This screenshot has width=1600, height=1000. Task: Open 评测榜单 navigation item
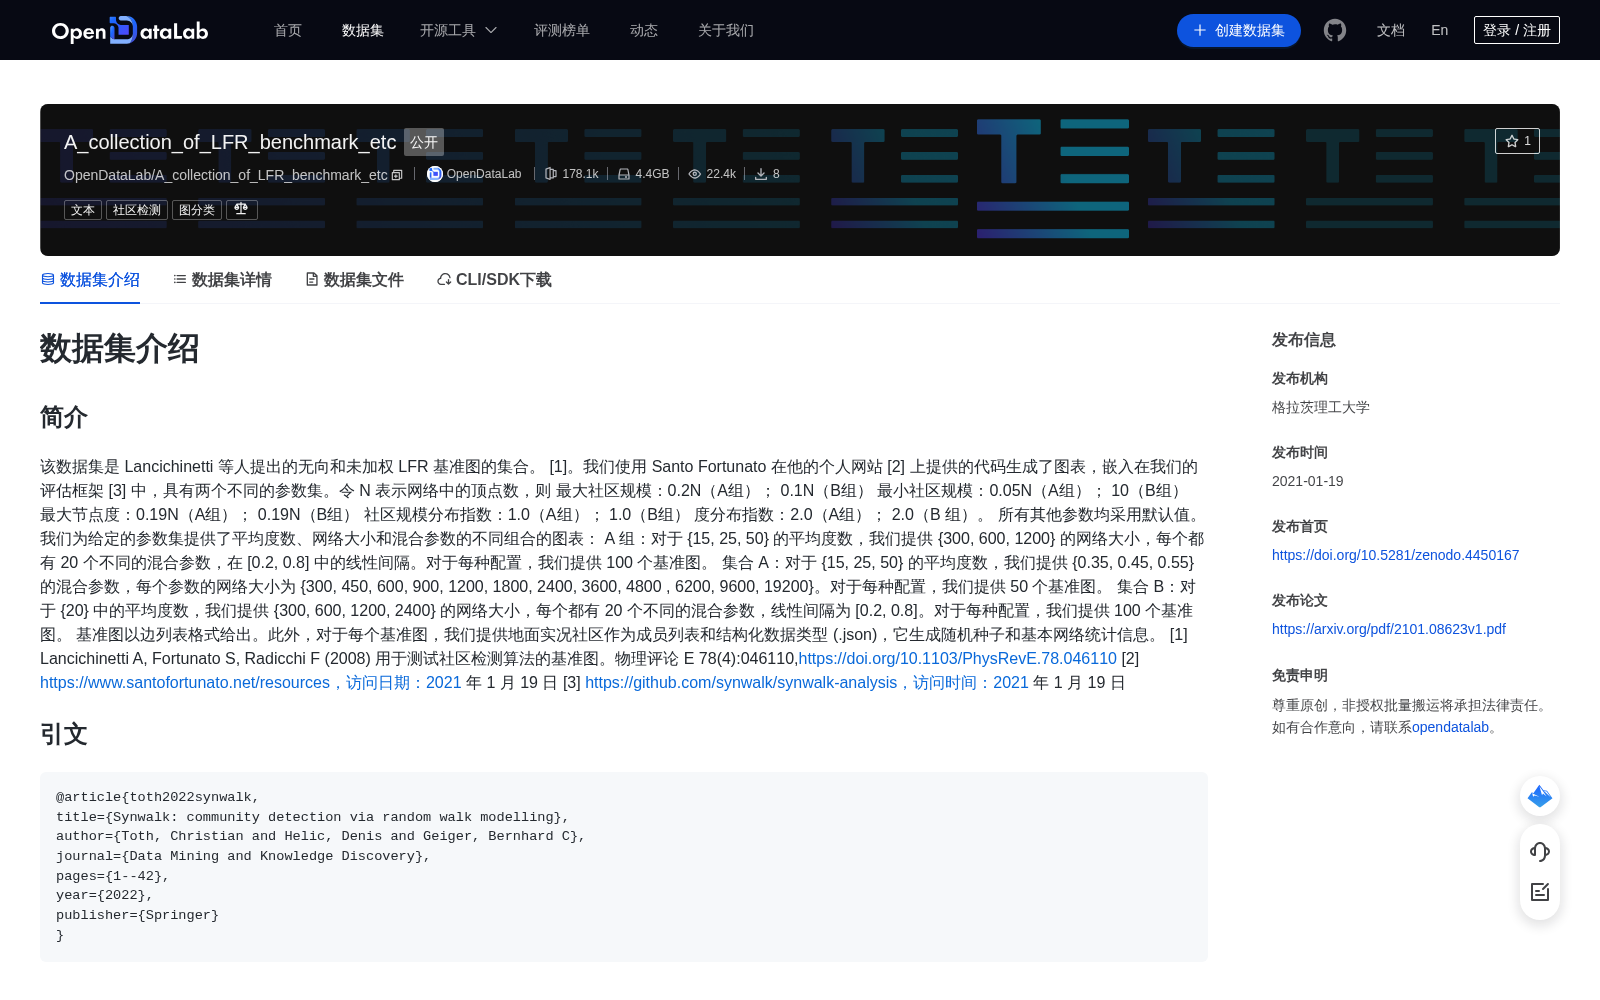[x=562, y=30]
